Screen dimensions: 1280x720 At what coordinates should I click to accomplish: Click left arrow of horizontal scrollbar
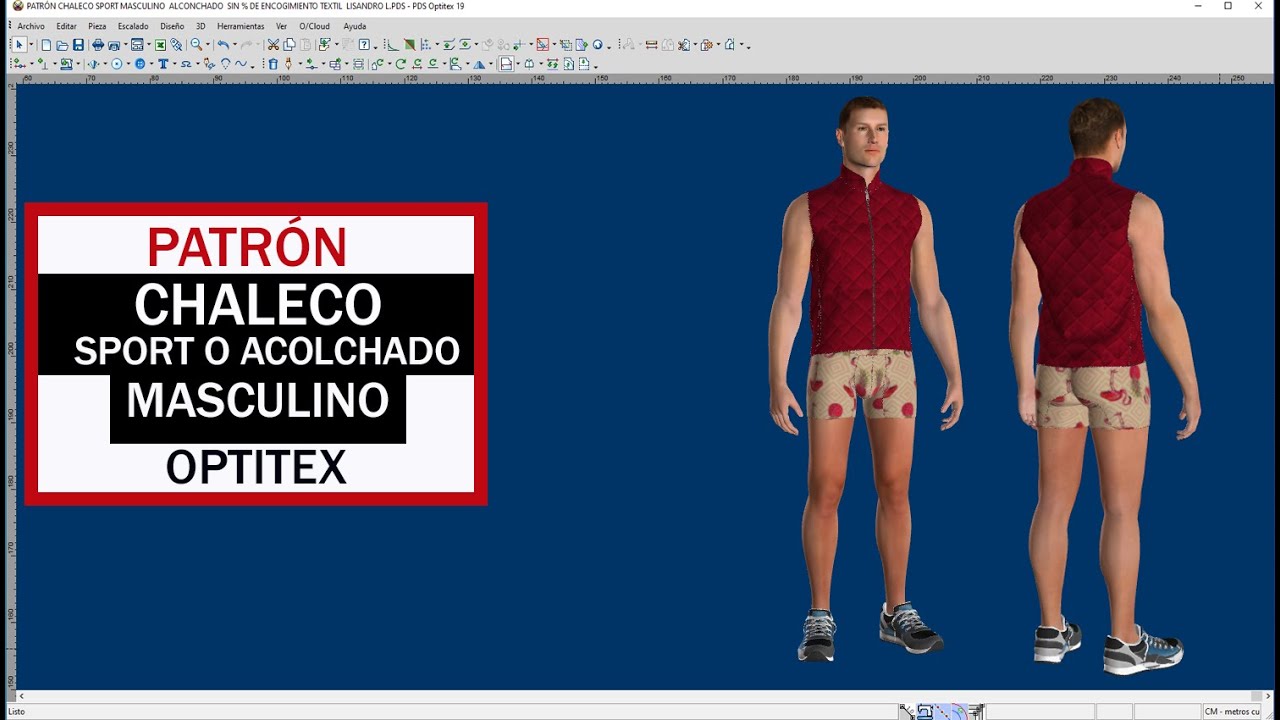pyautogui.click(x=21, y=696)
